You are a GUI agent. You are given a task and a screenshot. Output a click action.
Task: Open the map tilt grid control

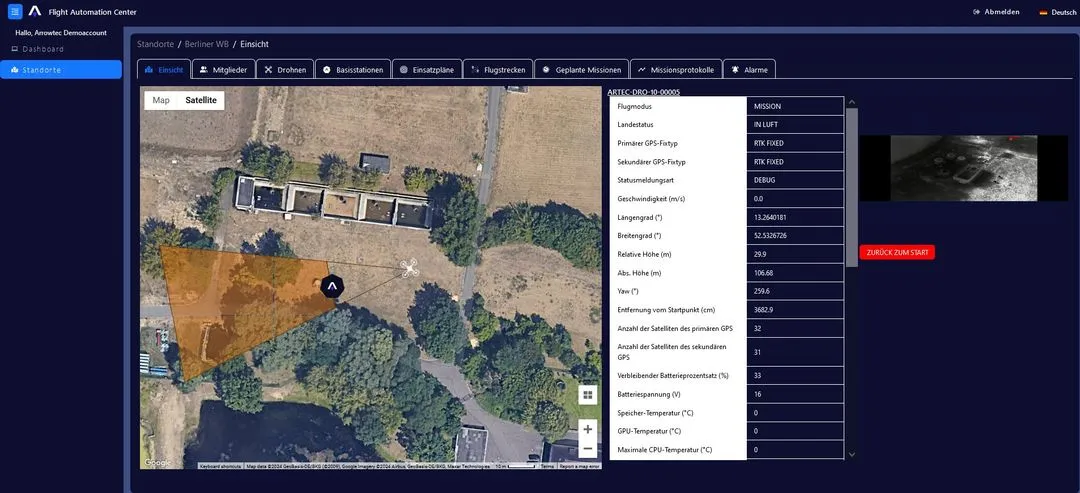[x=588, y=395]
